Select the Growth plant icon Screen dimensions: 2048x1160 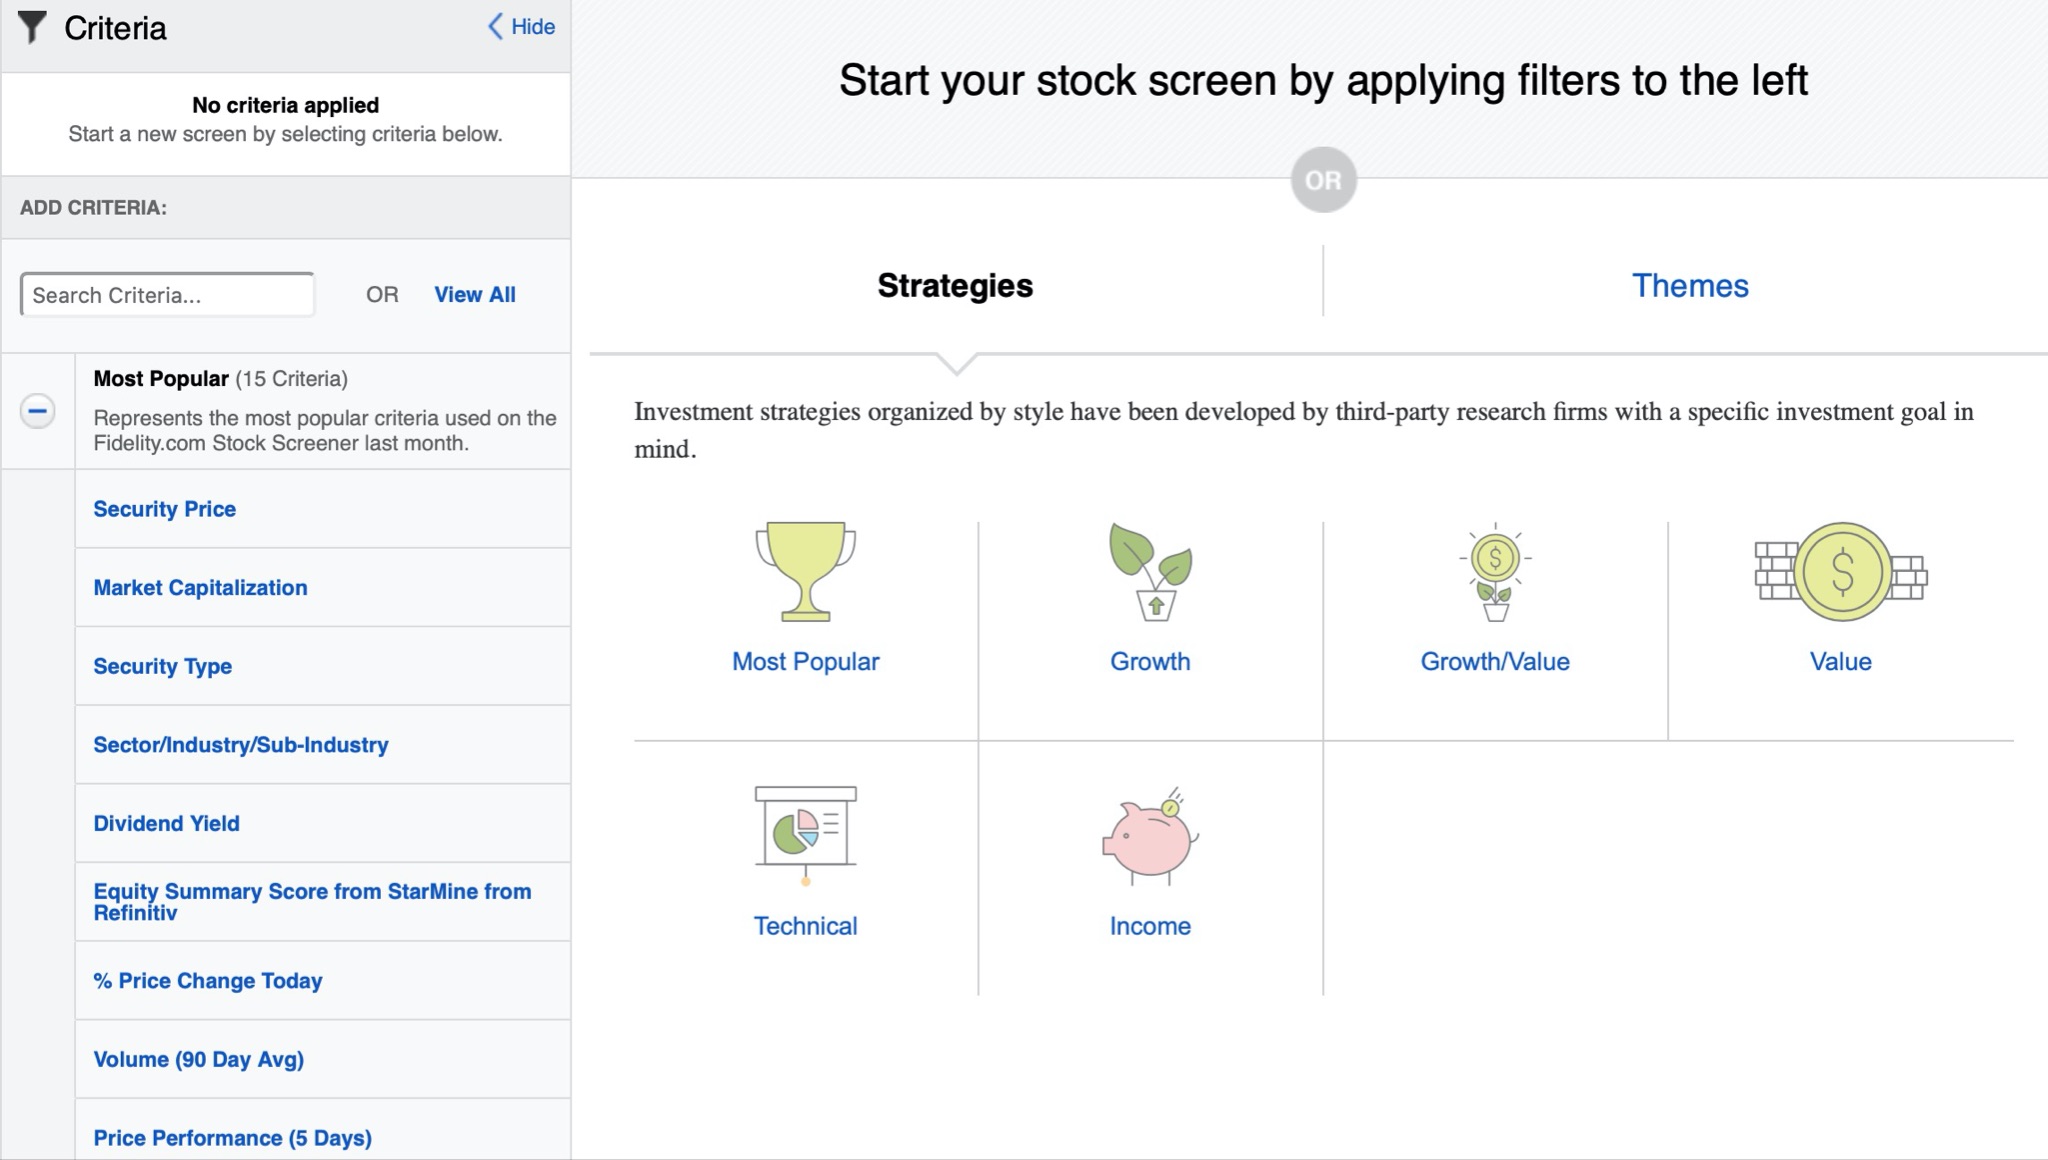1150,571
